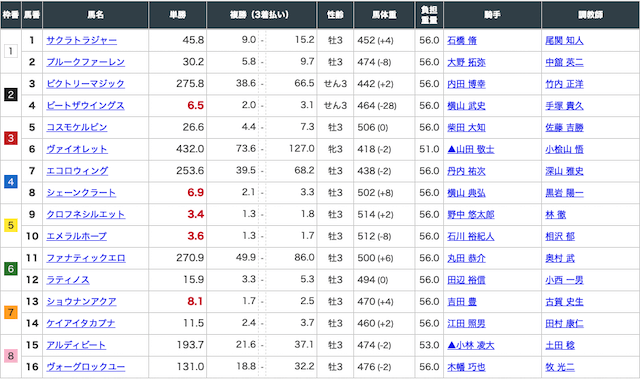The width and height of the screenshot is (640, 379).
Task: Open horse link ショウナンアクア
Action: tap(81, 301)
